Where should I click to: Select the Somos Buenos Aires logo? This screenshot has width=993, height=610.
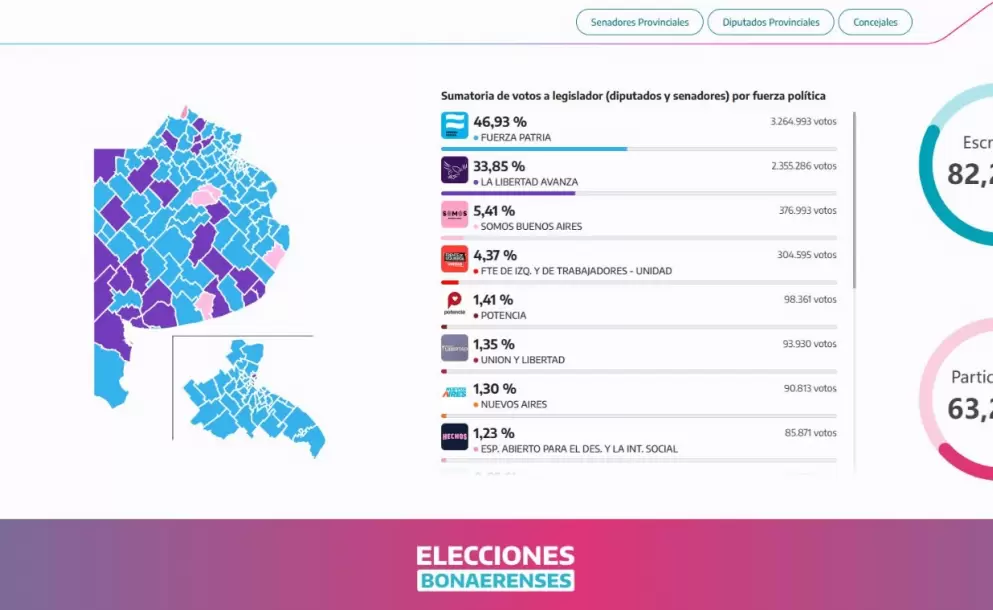(x=455, y=215)
